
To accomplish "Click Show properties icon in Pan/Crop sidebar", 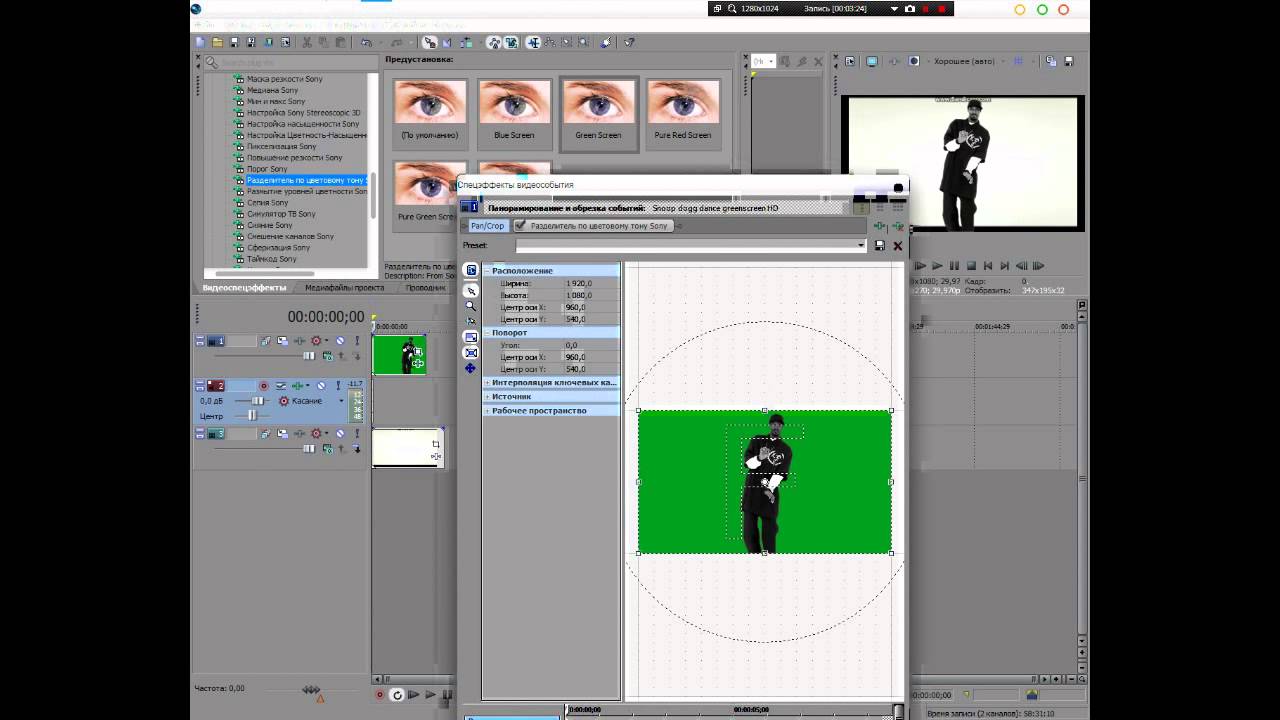I will [x=471, y=270].
